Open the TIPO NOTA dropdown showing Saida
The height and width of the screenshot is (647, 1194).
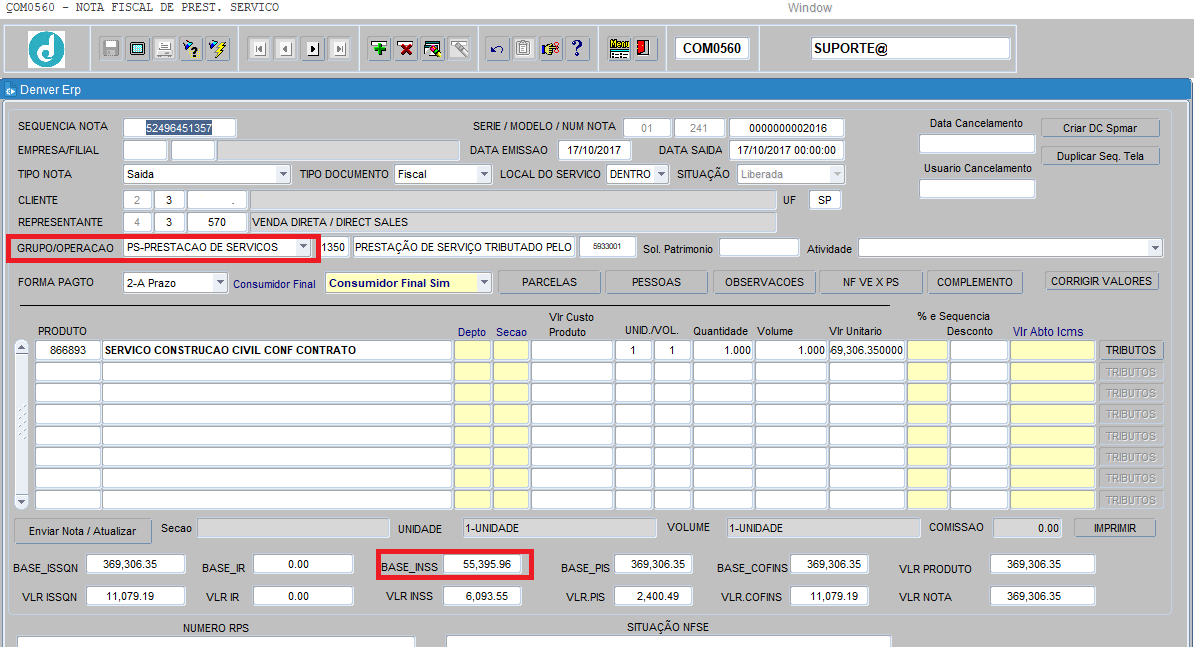pos(283,174)
